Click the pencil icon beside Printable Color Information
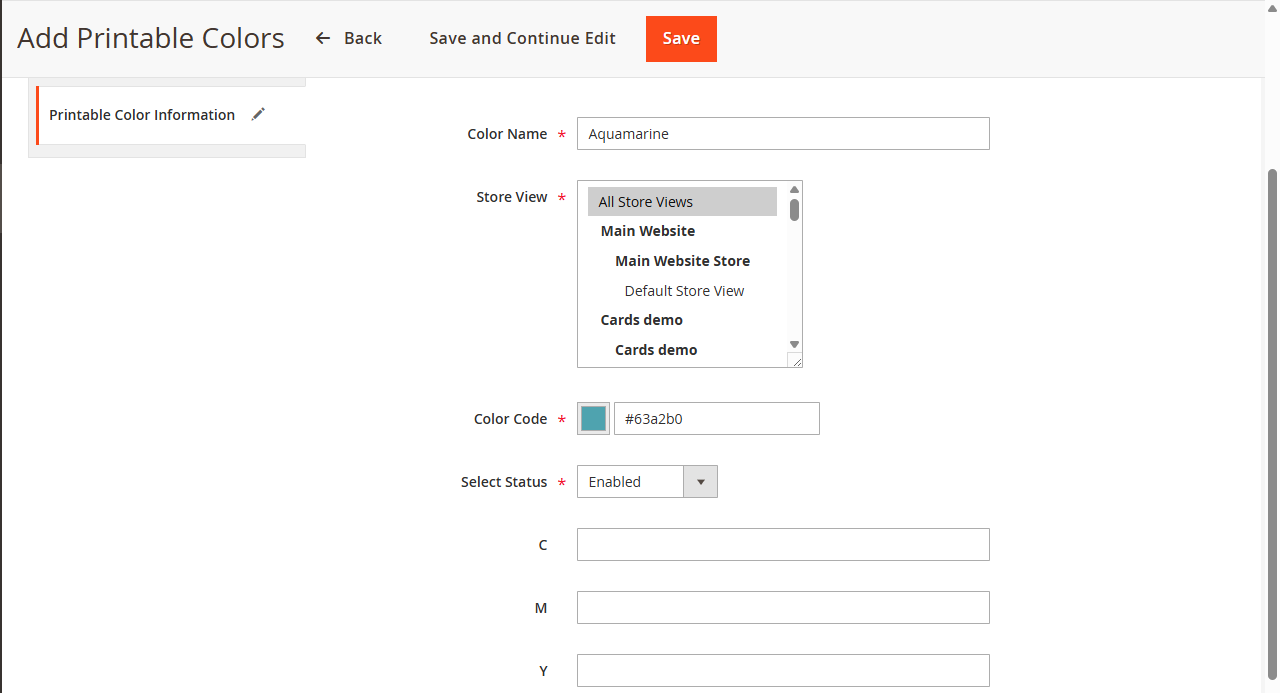1280x693 pixels. (x=258, y=114)
